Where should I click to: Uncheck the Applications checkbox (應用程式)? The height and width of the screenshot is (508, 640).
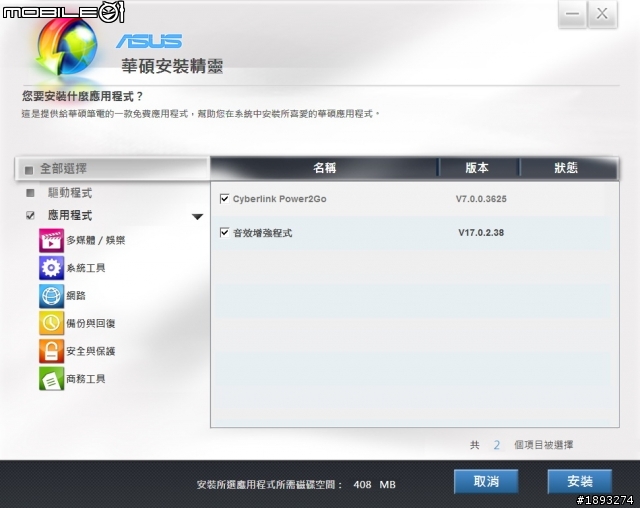30,215
